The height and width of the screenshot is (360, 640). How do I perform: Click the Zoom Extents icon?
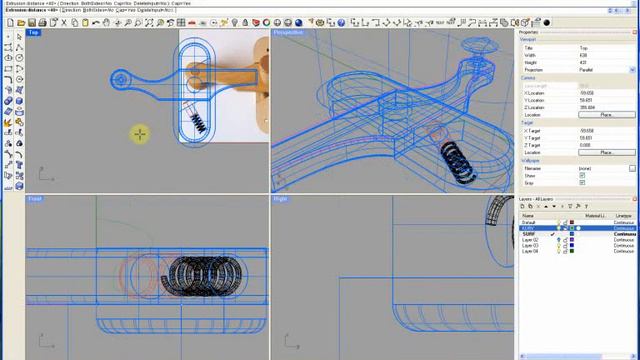[x=149, y=23]
